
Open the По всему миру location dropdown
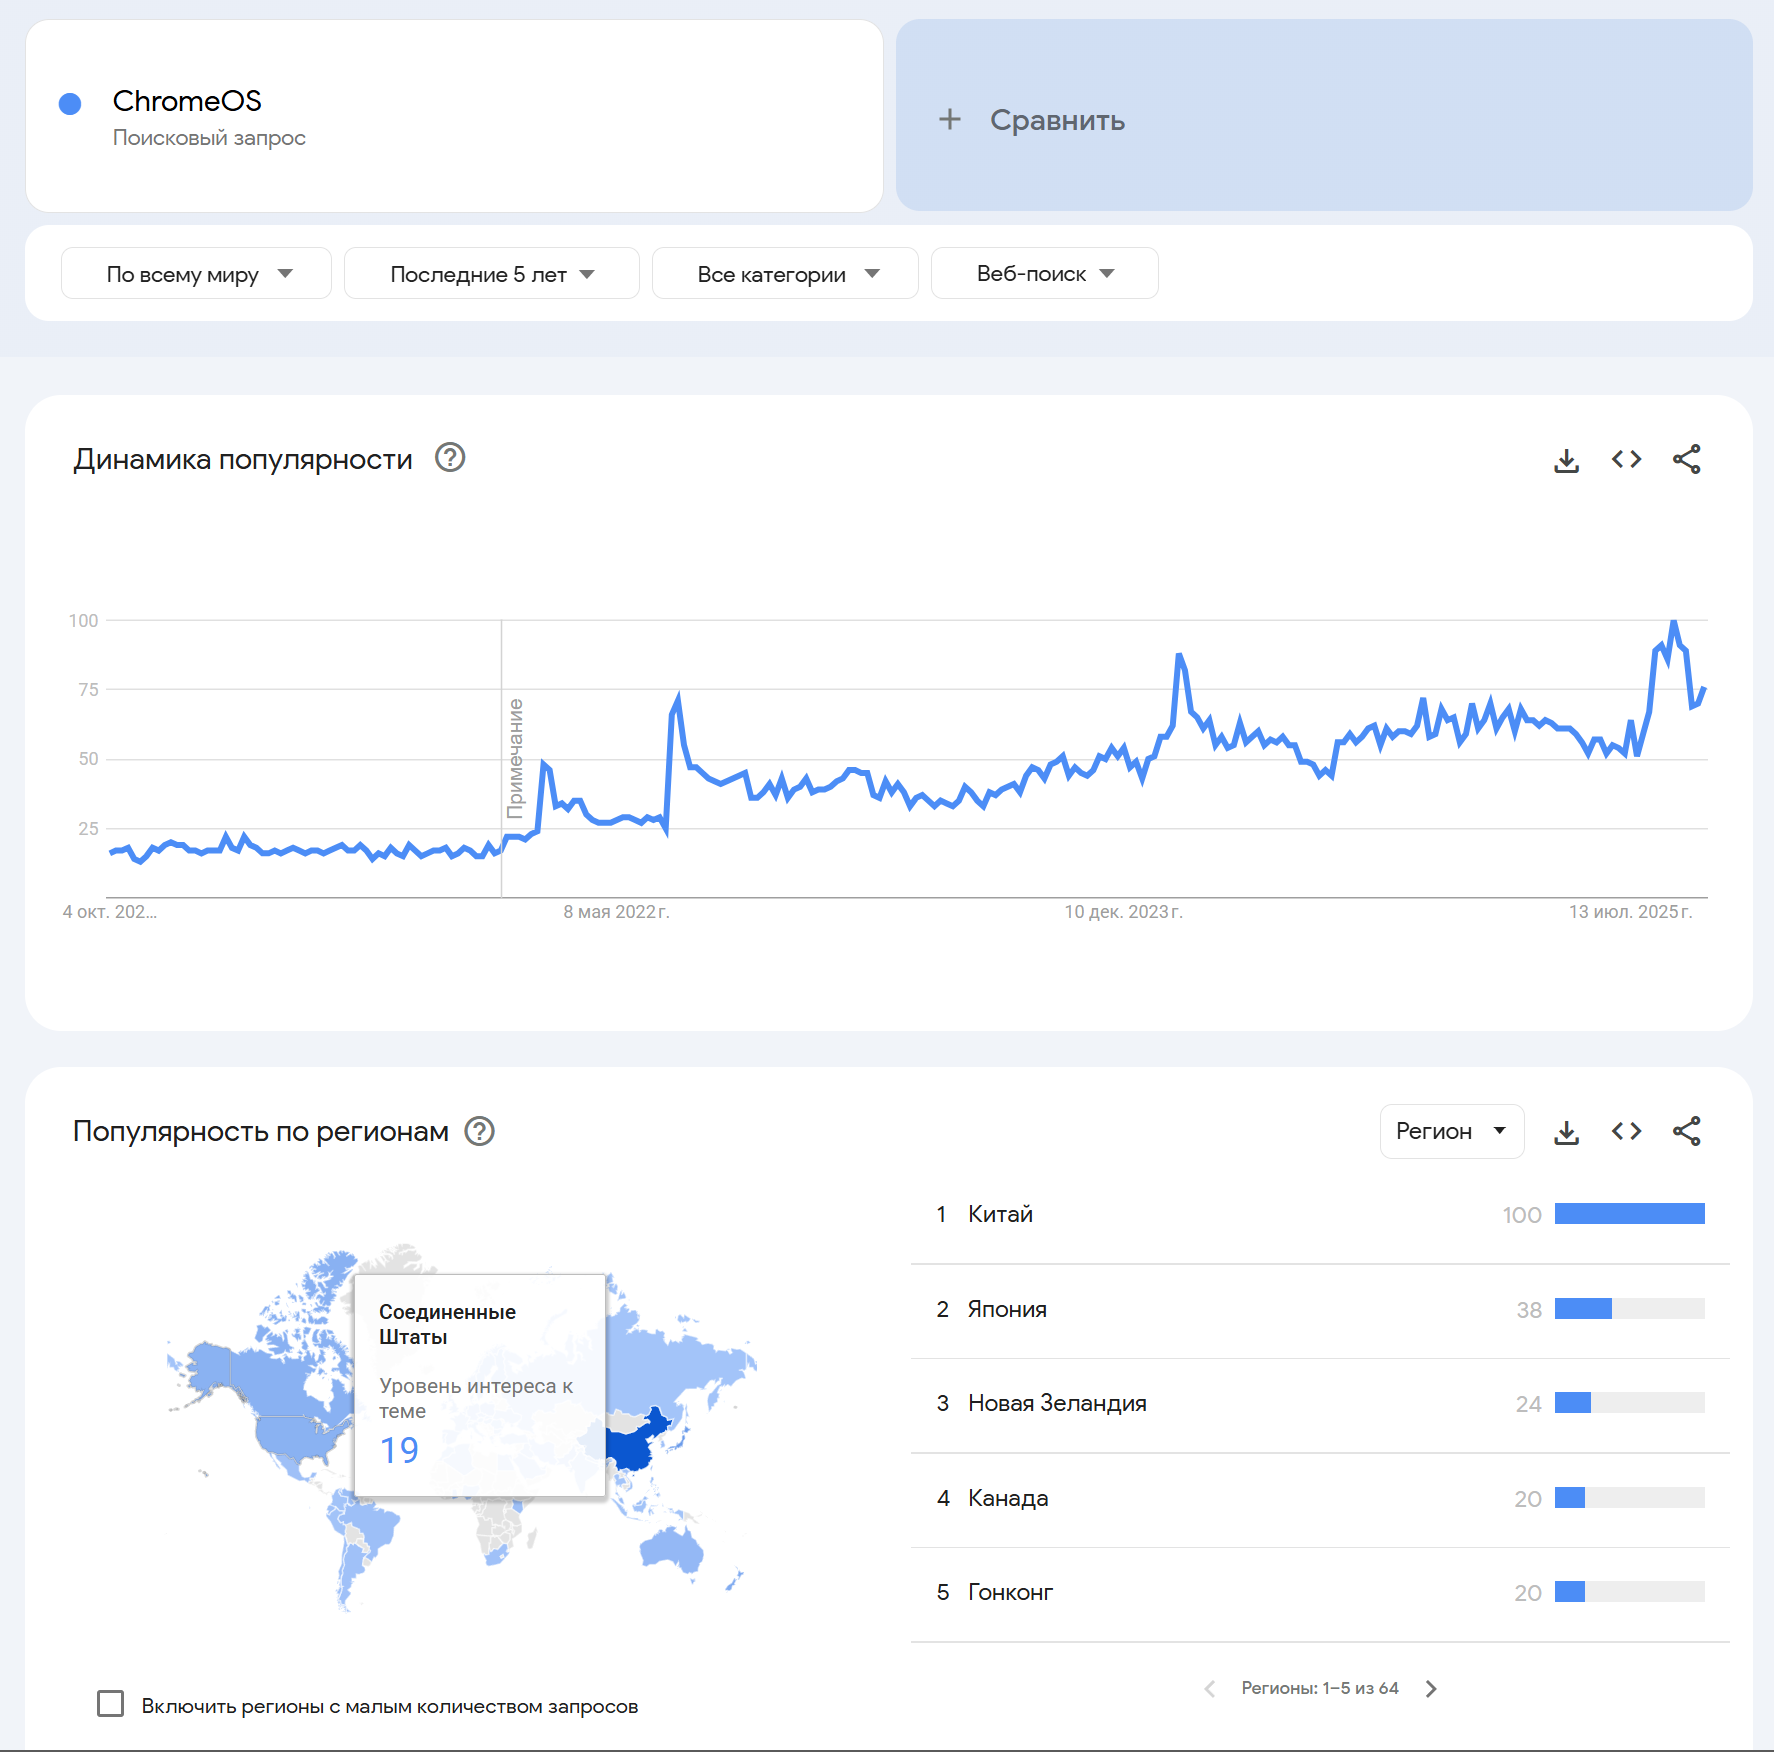coord(196,274)
